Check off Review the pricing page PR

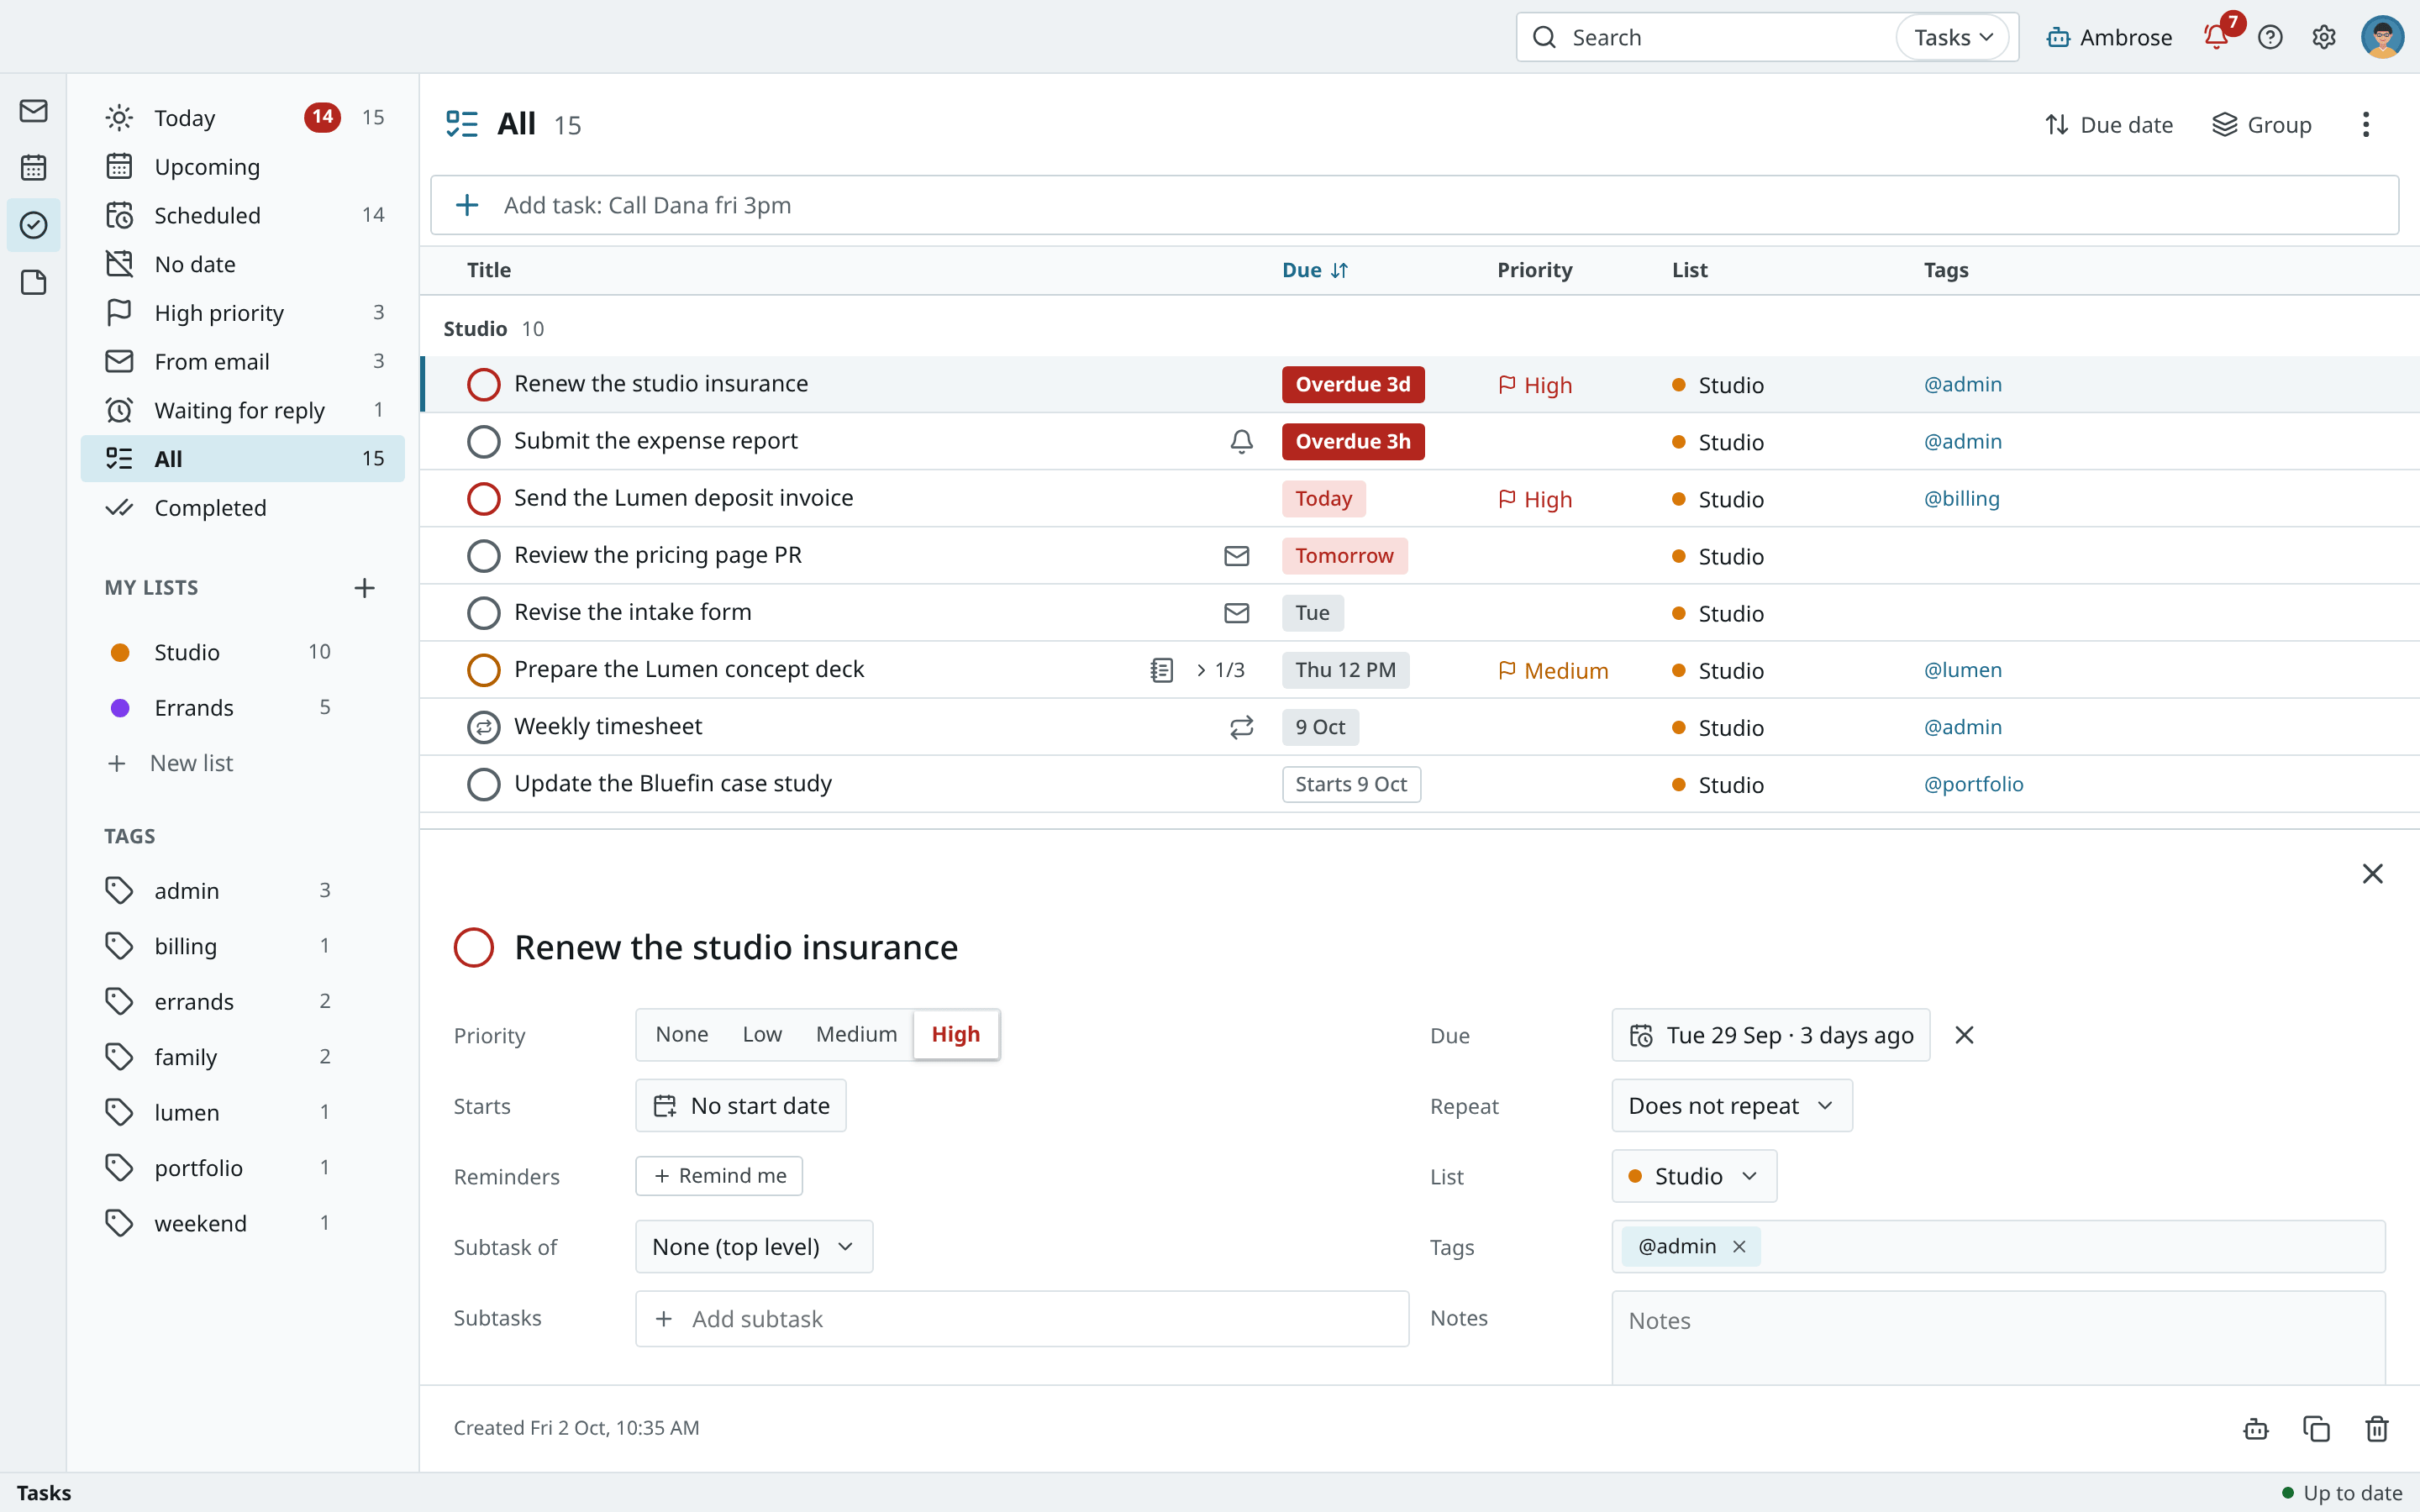click(x=483, y=556)
